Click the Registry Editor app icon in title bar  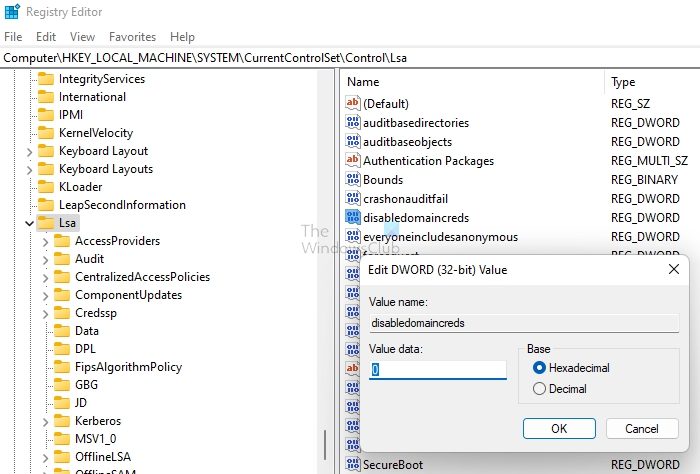coord(12,13)
